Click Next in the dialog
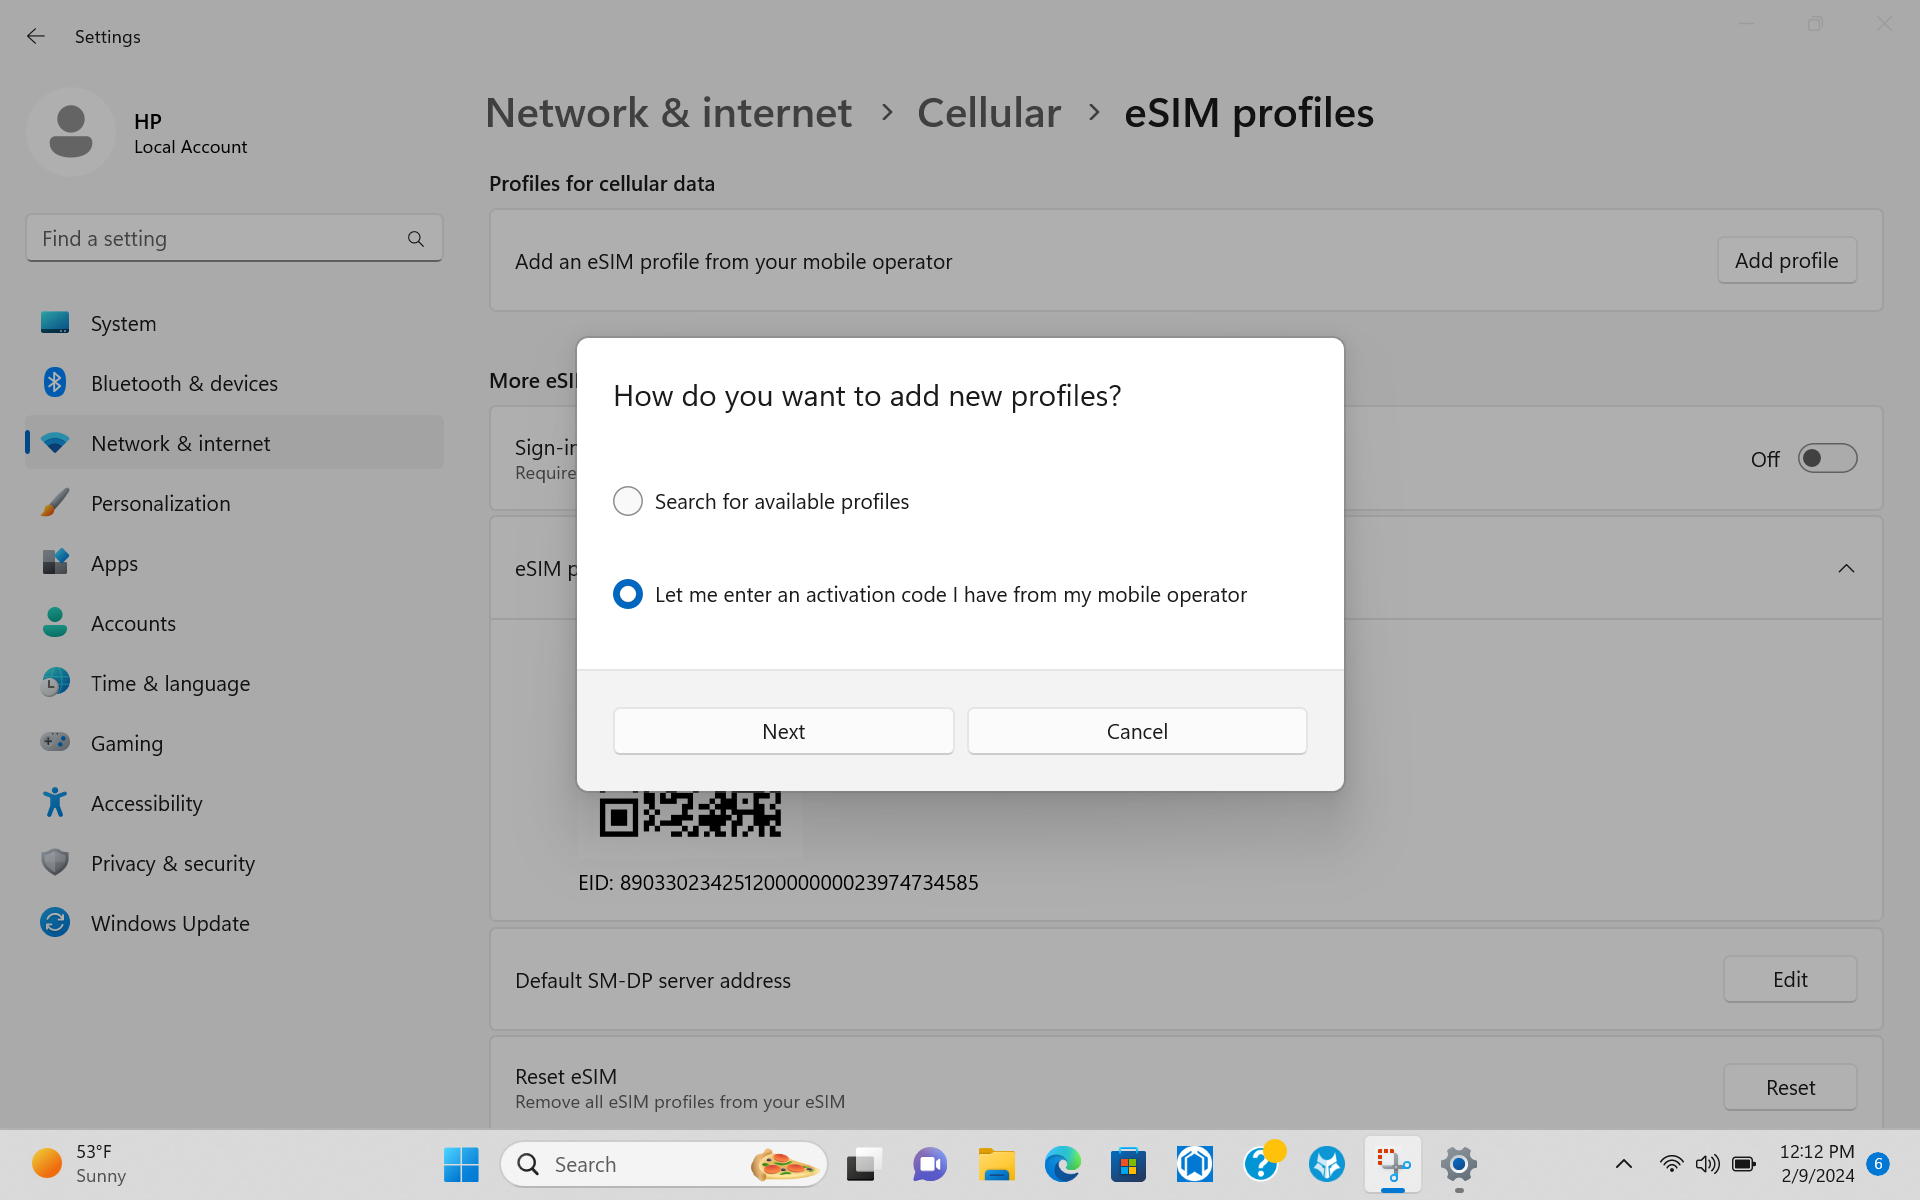 (783, 731)
